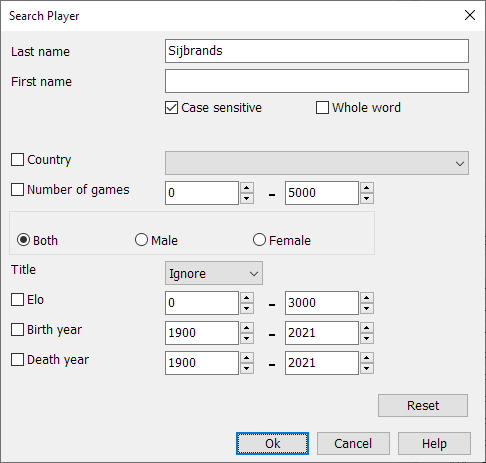Close the Search Player dialog
486x463 pixels.
tap(470, 15)
